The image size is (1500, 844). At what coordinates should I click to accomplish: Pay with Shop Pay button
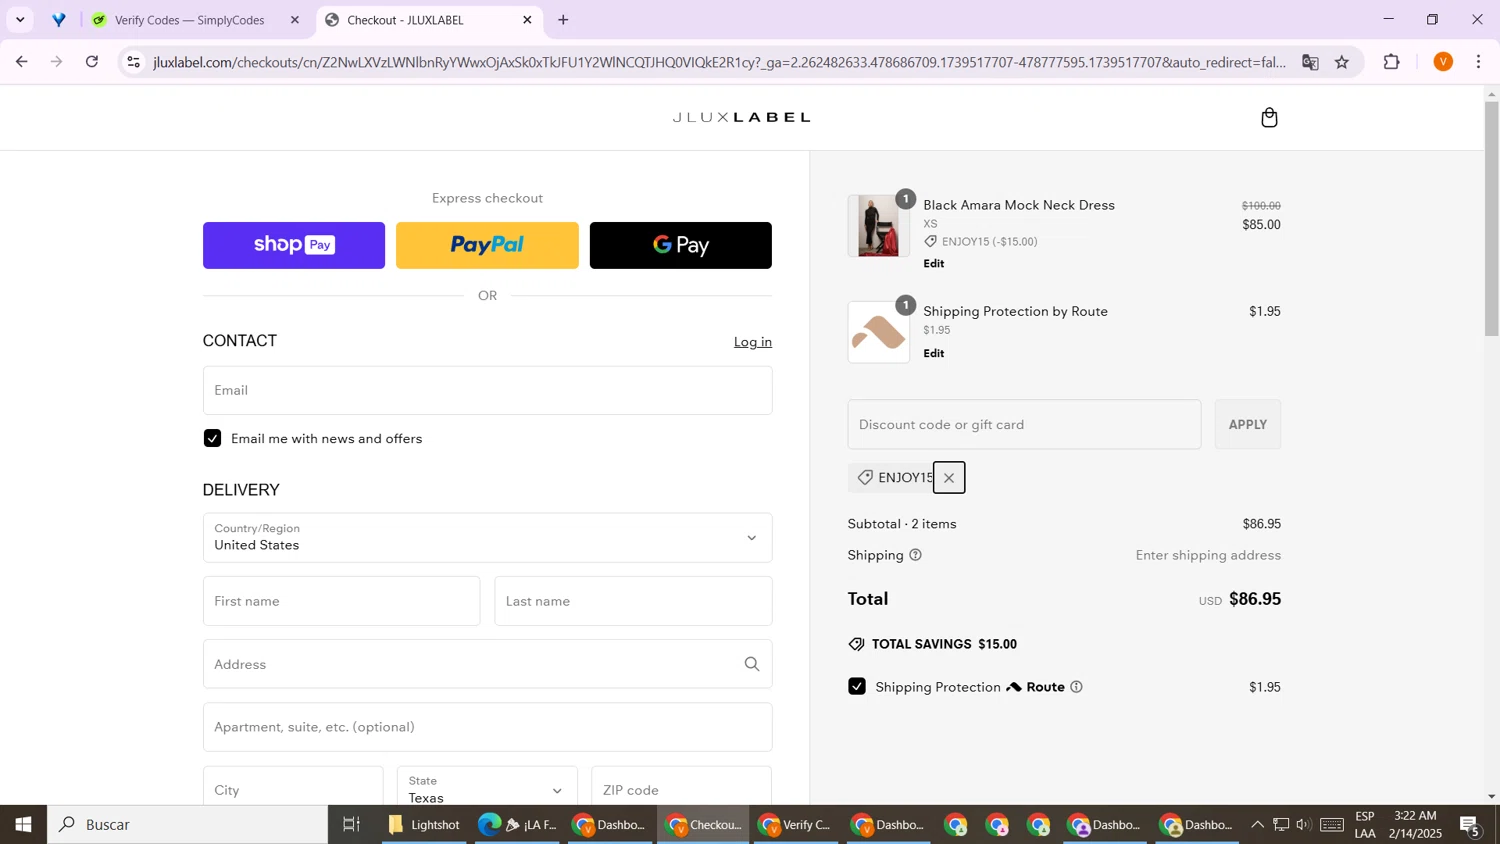pyautogui.click(x=294, y=245)
